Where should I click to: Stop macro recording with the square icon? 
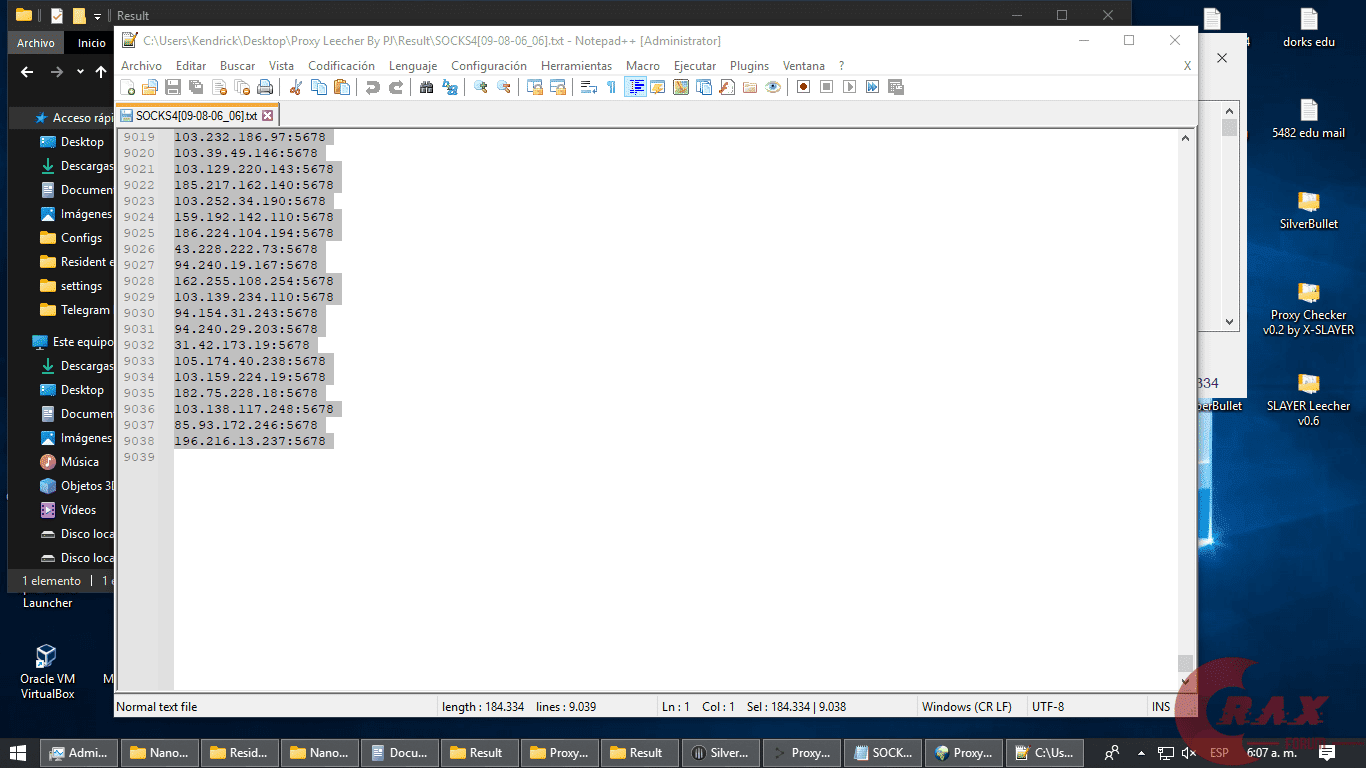[x=826, y=87]
